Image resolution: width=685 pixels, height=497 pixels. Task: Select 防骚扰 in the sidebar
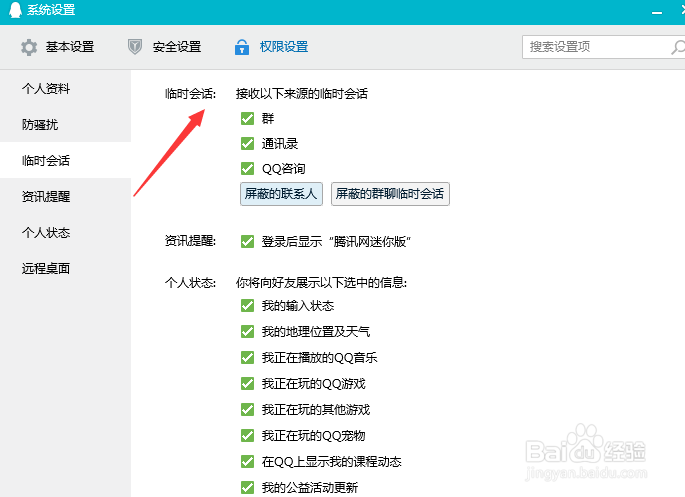coord(40,124)
